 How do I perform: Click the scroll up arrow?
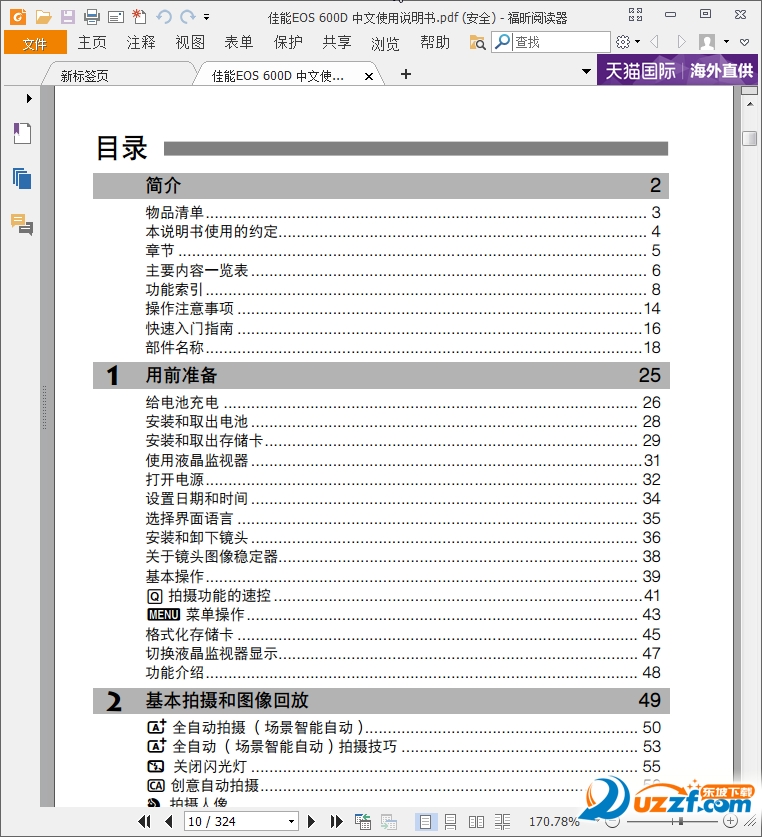coord(750,104)
